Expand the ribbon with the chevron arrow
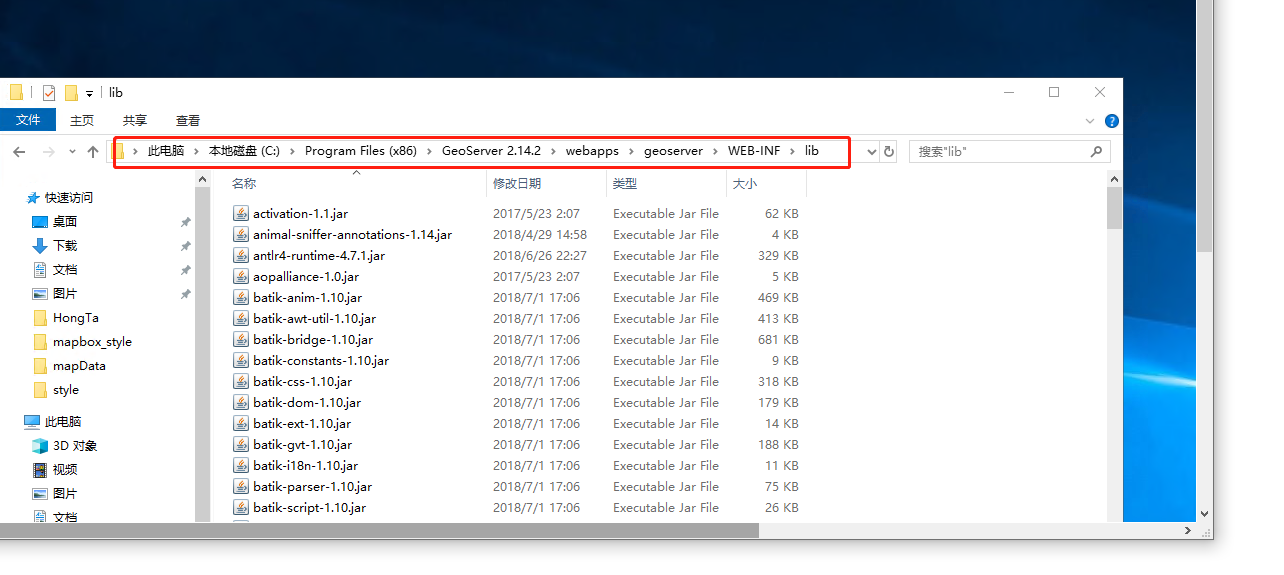The image size is (1284, 575). point(1090,120)
